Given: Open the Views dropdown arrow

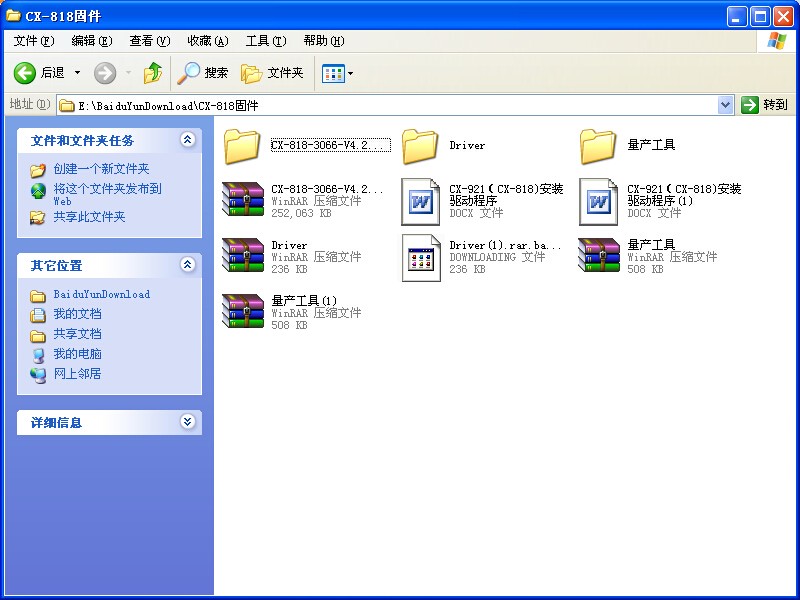Looking at the screenshot, I should pos(351,73).
